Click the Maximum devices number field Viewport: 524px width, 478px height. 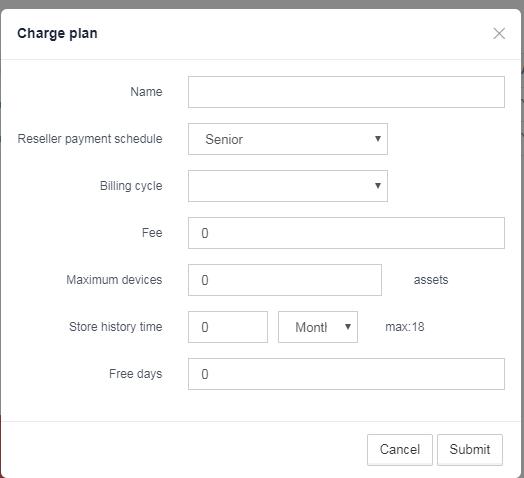285,280
